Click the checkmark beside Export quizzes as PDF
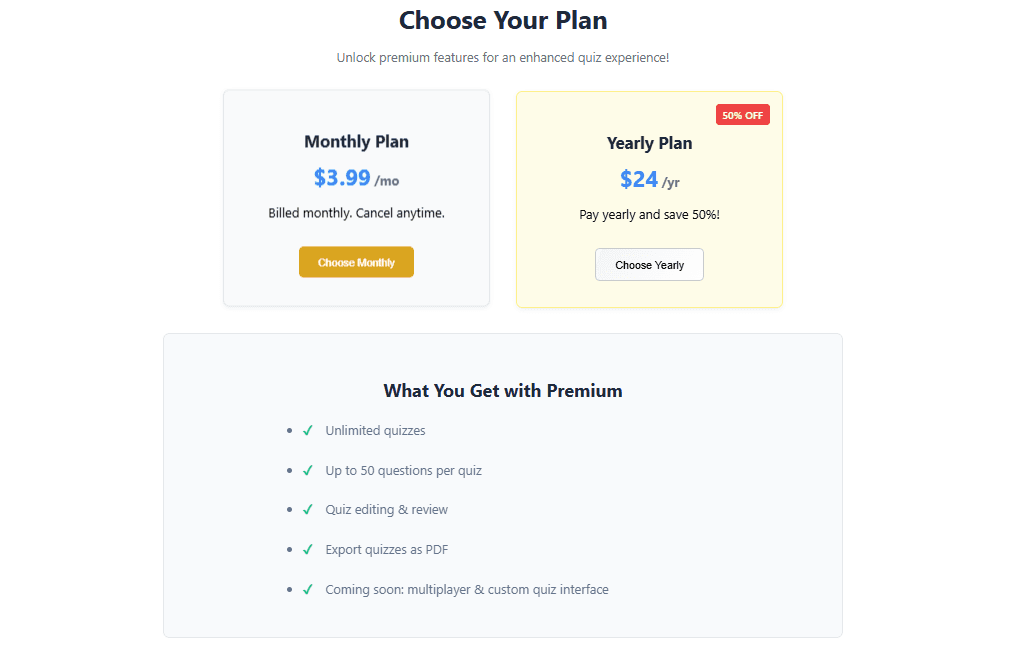The height and width of the screenshot is (654, 1036). (308, 549)
